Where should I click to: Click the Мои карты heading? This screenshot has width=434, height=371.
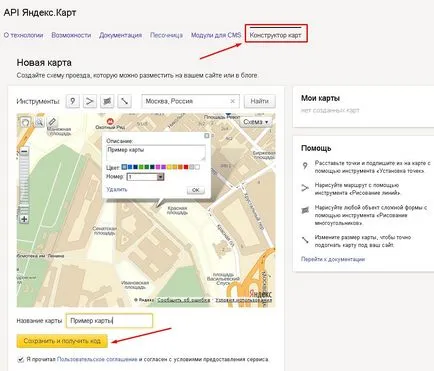[320, 98]
